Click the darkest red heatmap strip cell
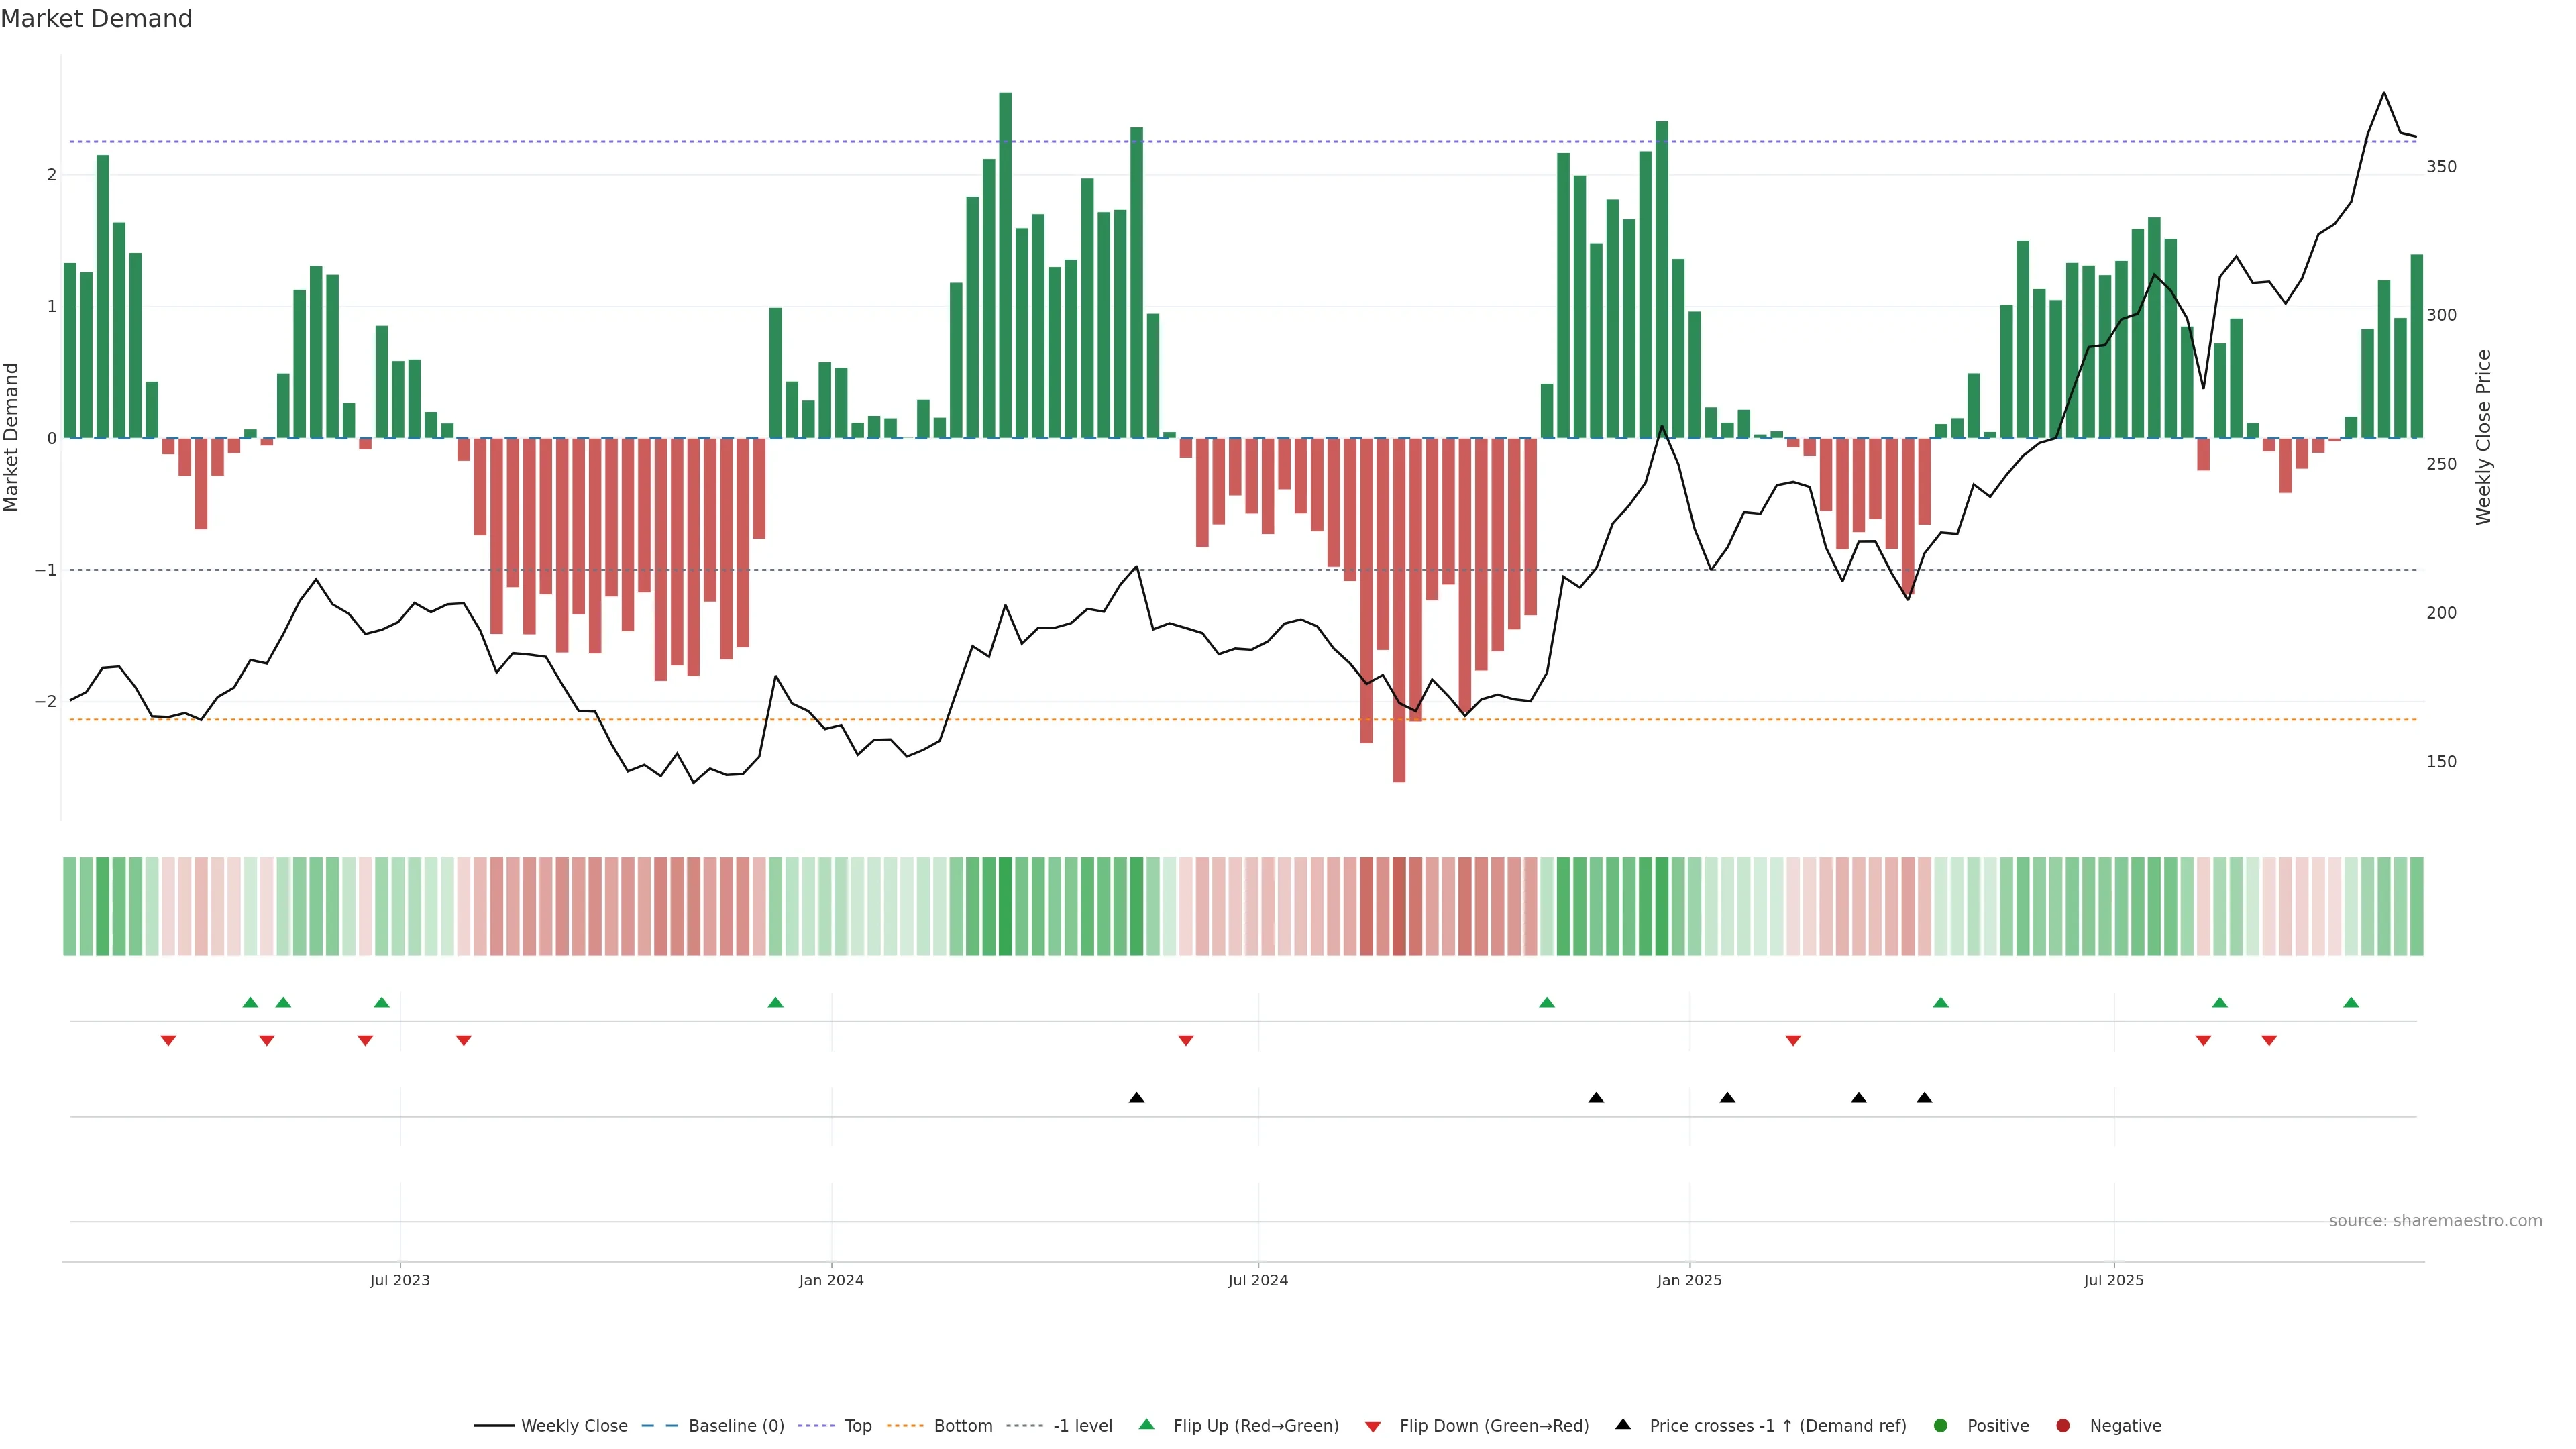This screenshot has width=2576, height=1449. [x=1399, y=906]
